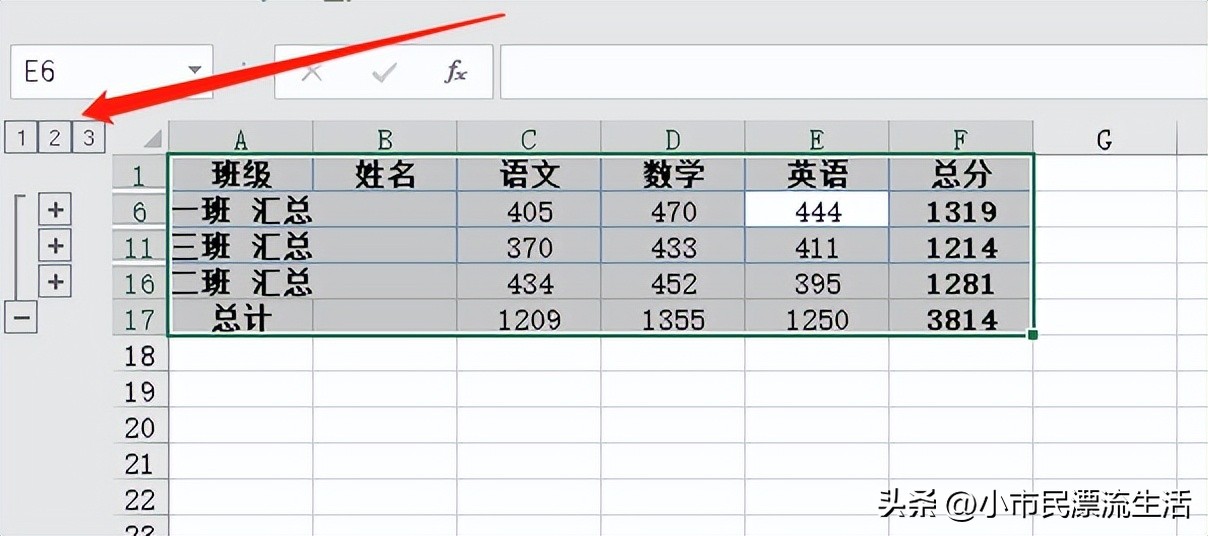Click the 总计 cell

coord(241,319)
